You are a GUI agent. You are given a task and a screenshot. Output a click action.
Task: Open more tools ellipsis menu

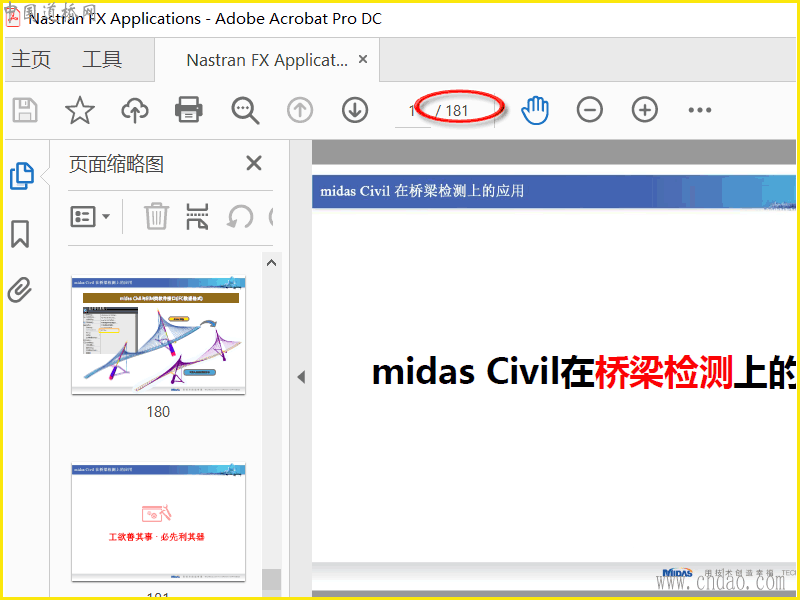click(x=699, y=110)
